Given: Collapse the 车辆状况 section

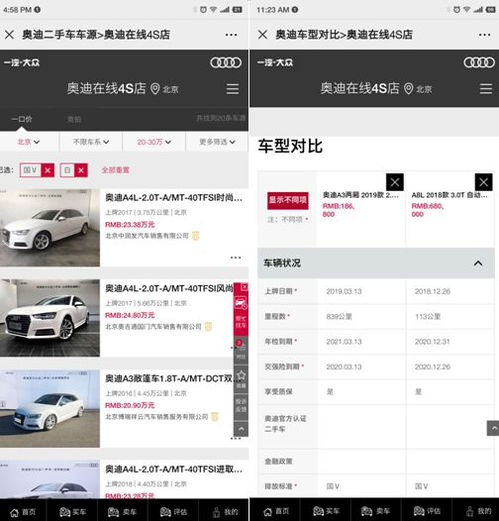Looking at the screenshot, I should pyautogui.click(x=478, y=263).
